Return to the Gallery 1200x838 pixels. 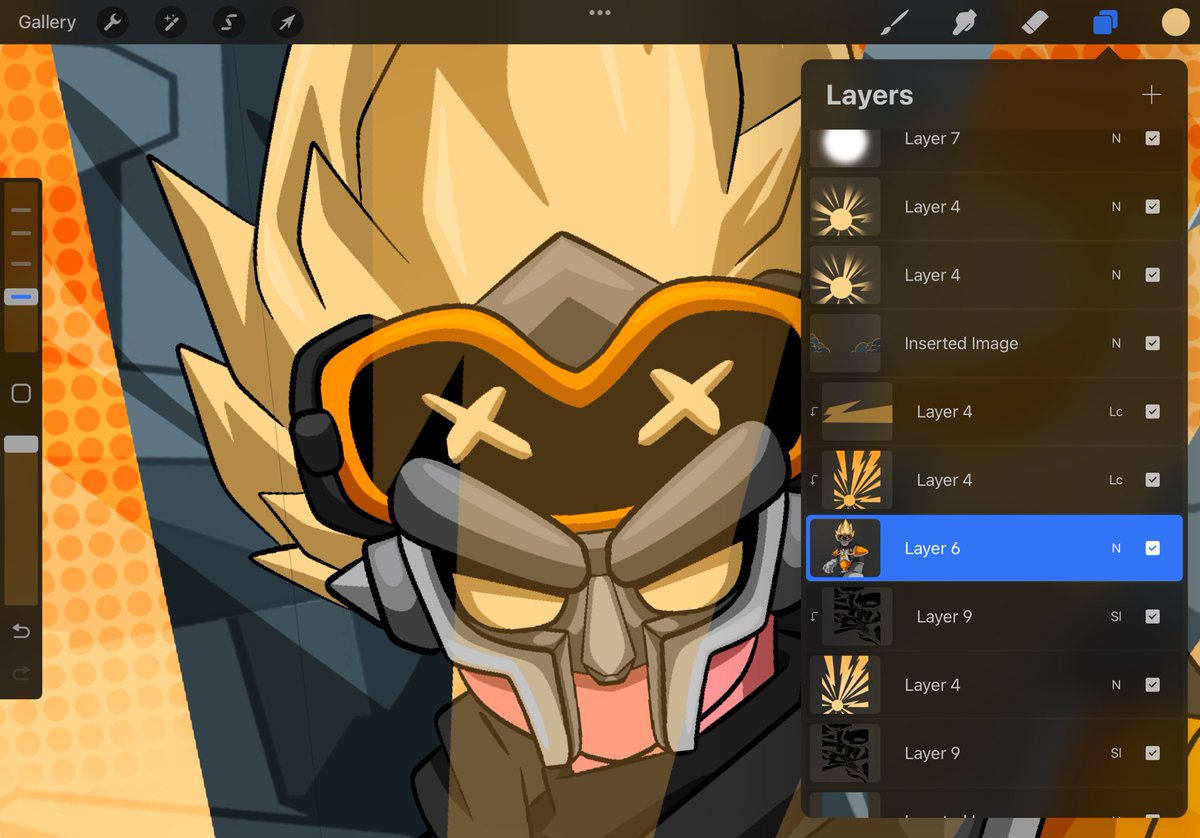[47, 22]
